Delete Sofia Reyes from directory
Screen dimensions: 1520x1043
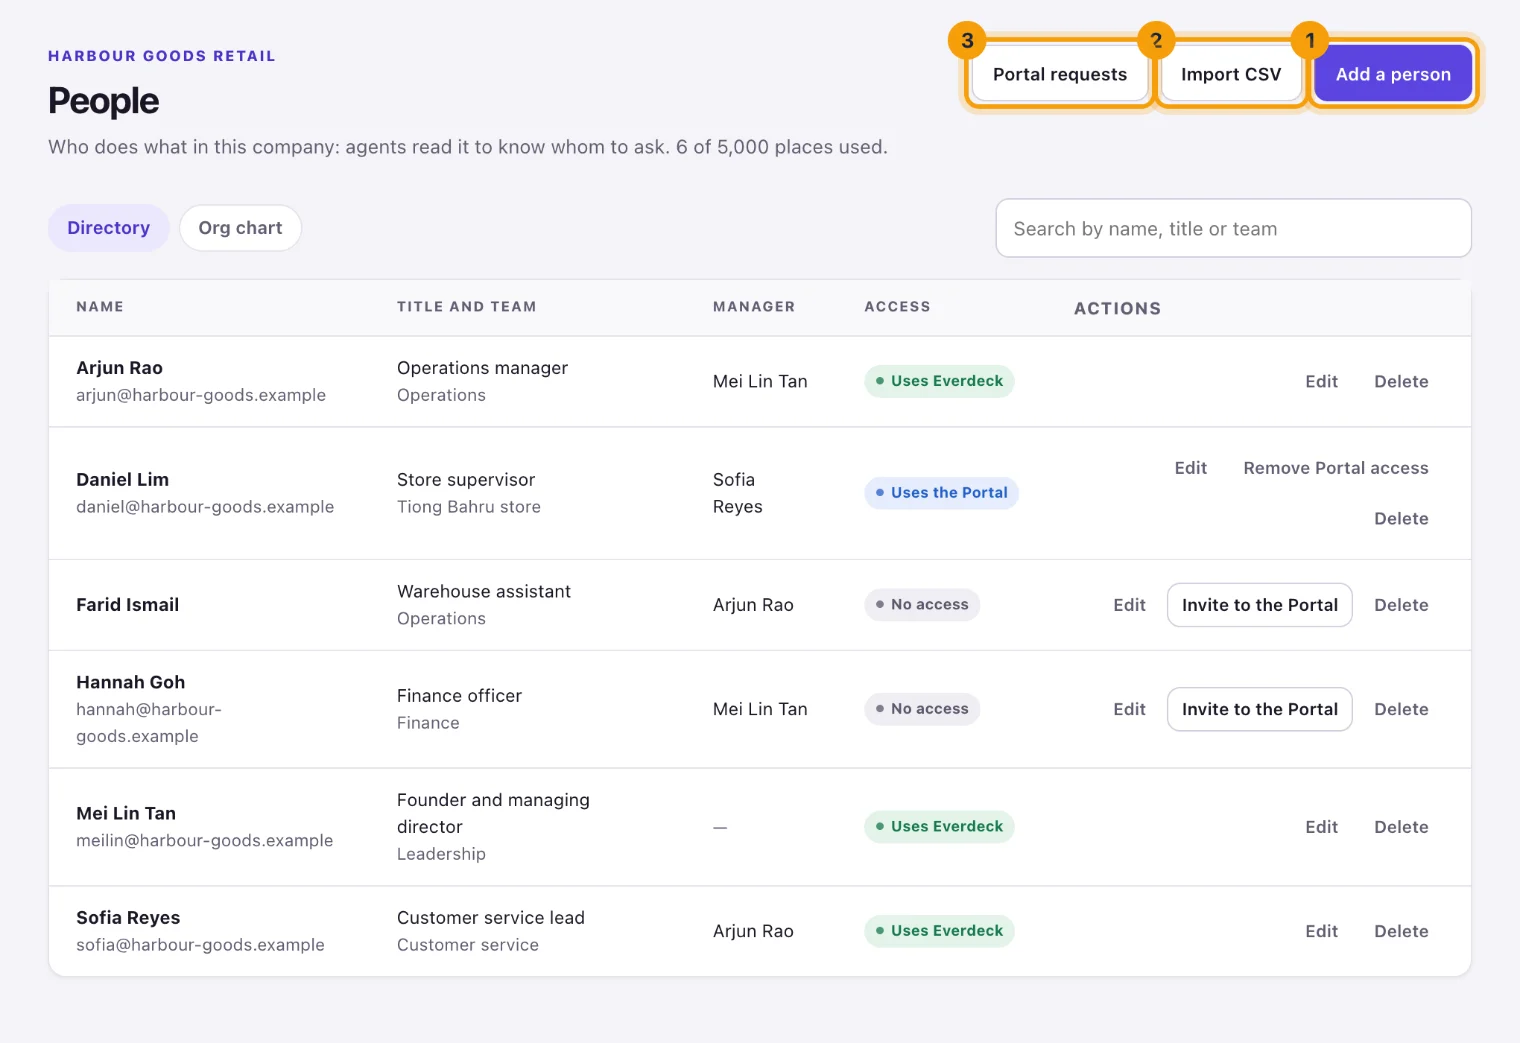1401,931
